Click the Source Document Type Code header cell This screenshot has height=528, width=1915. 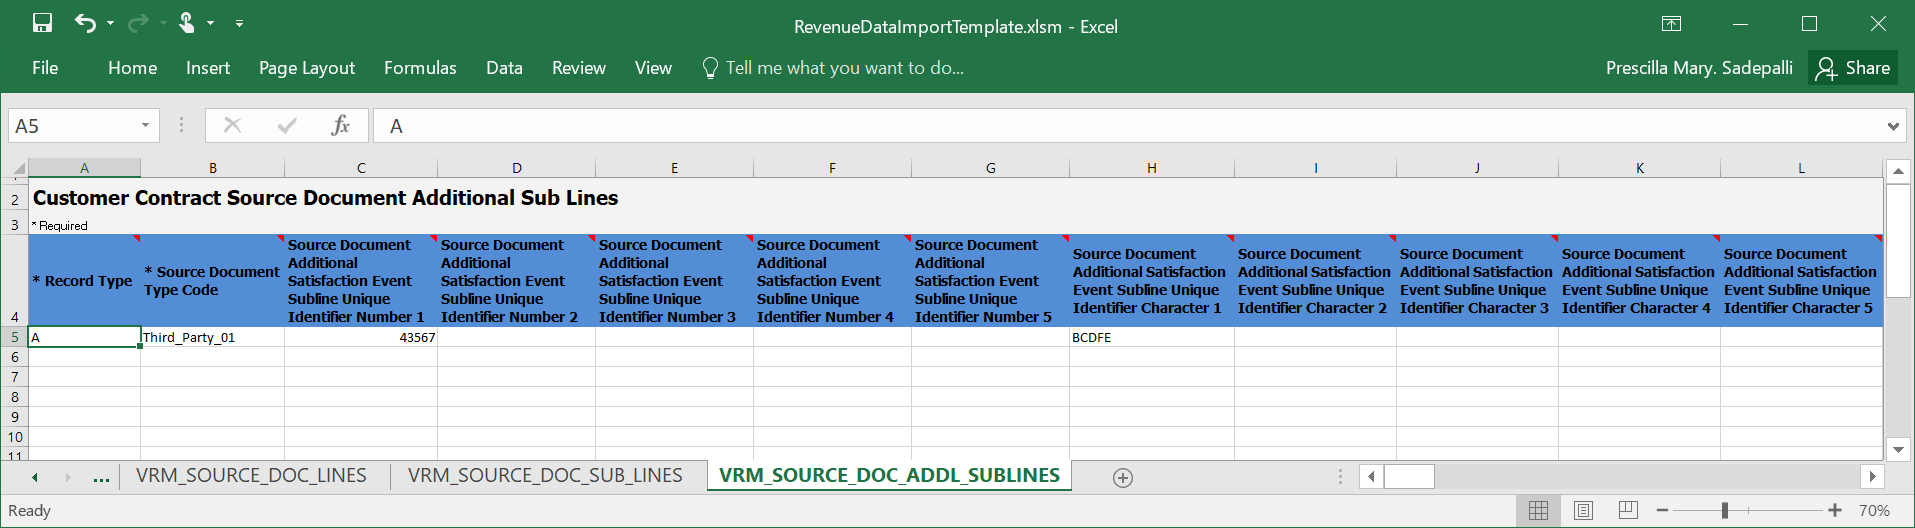(x=212, y=281)
